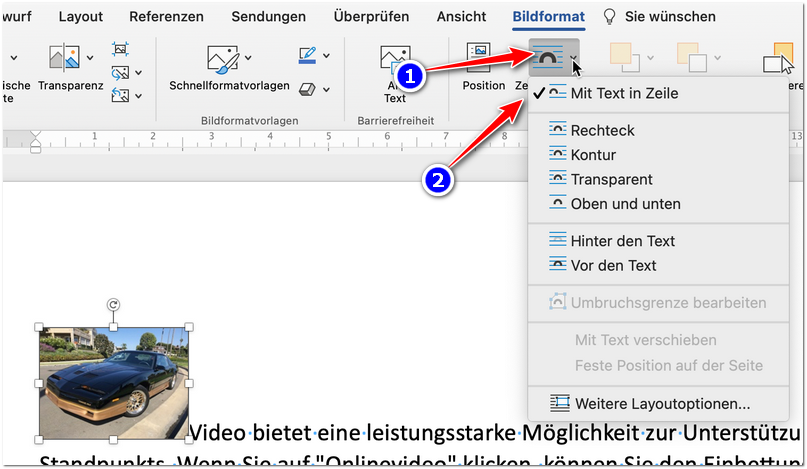Select the Bildrahmen pen border icon
The height and width of the screenshot is (469, 807).
[x=308, y=56]
